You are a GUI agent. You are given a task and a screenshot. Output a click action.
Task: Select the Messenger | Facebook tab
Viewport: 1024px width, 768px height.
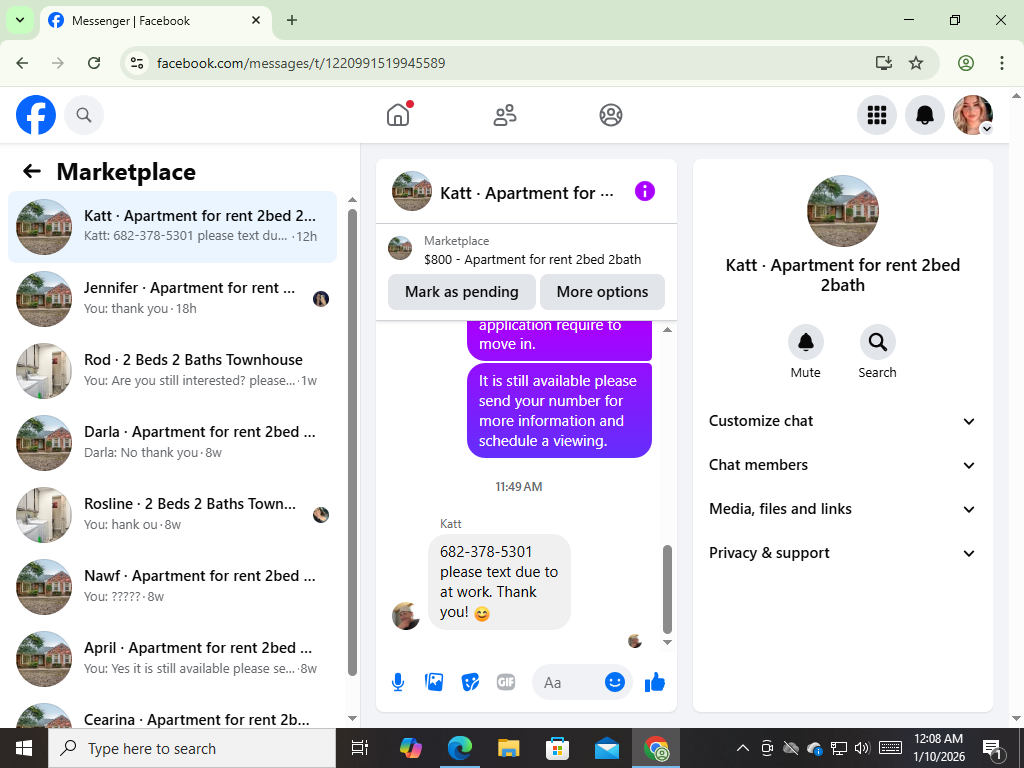pos(155,20)
